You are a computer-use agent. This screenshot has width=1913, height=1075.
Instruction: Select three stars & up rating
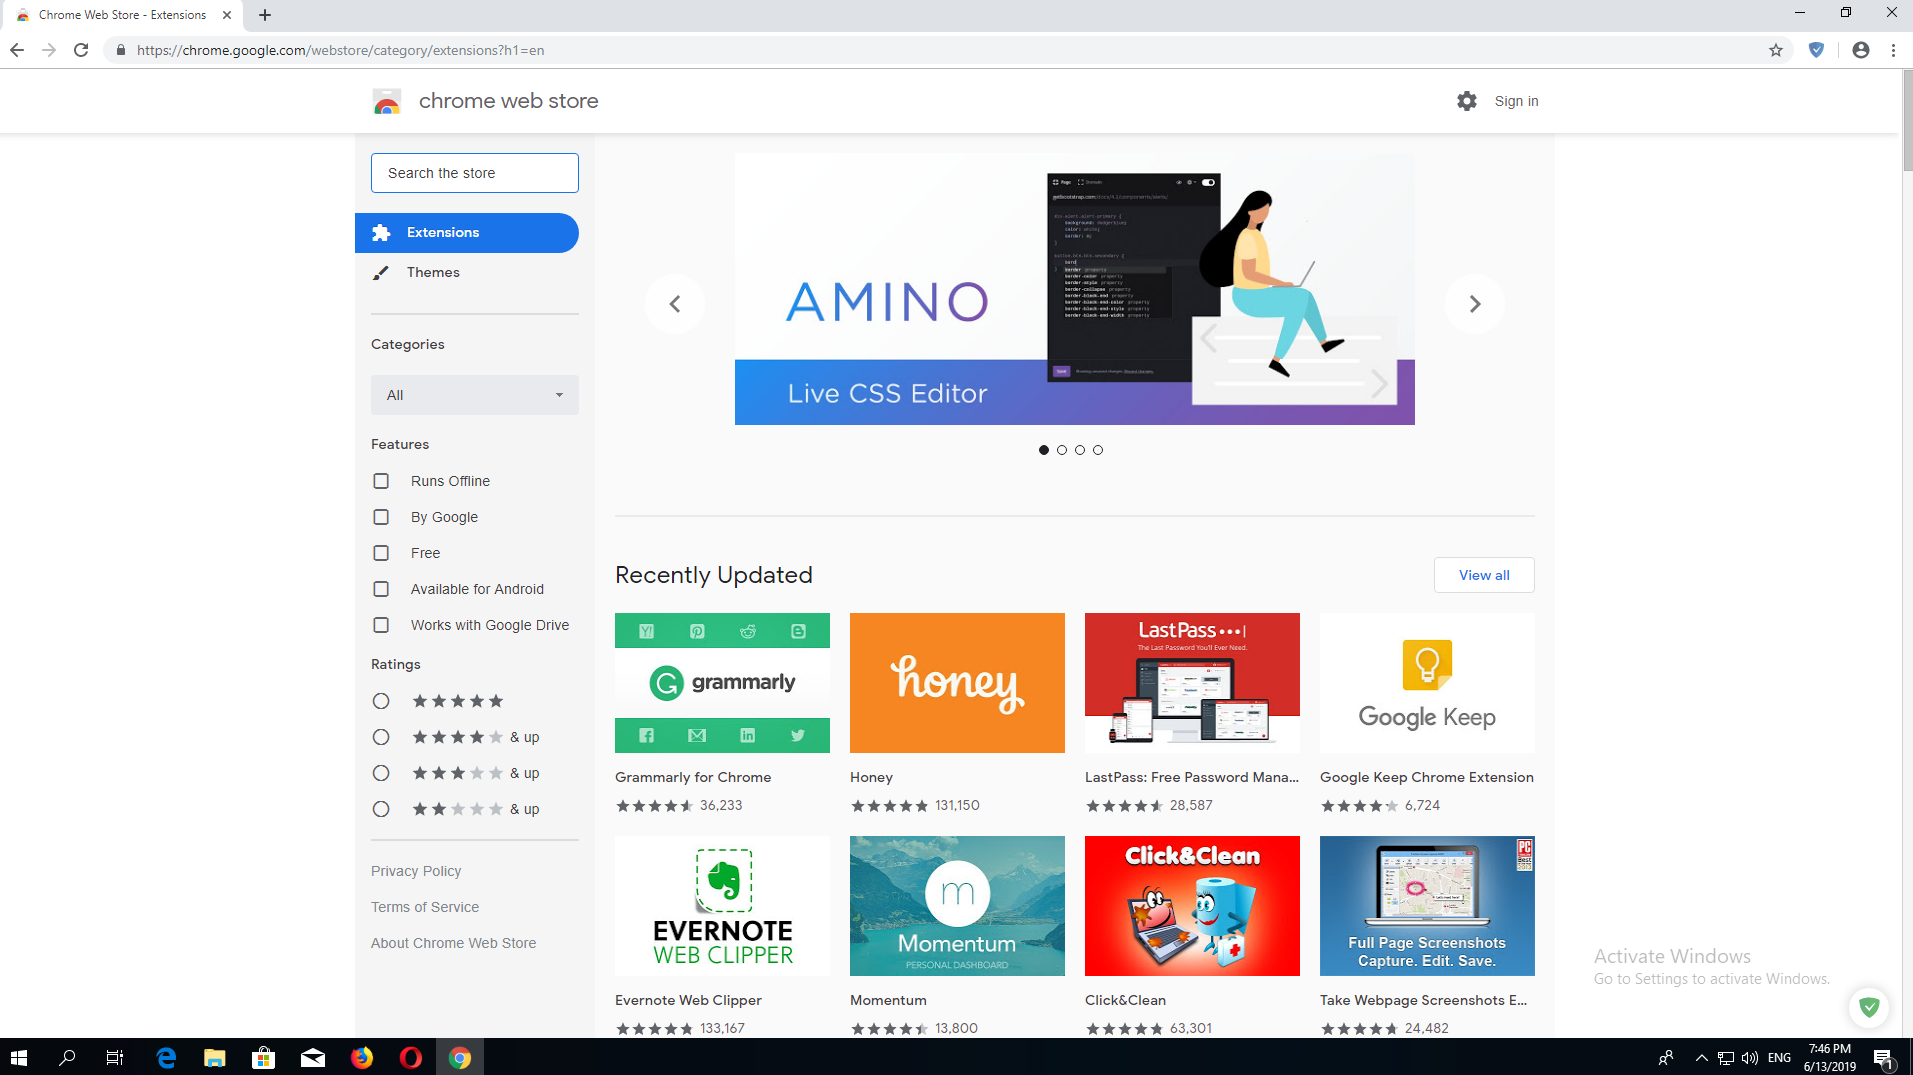[x=381, y=773]
